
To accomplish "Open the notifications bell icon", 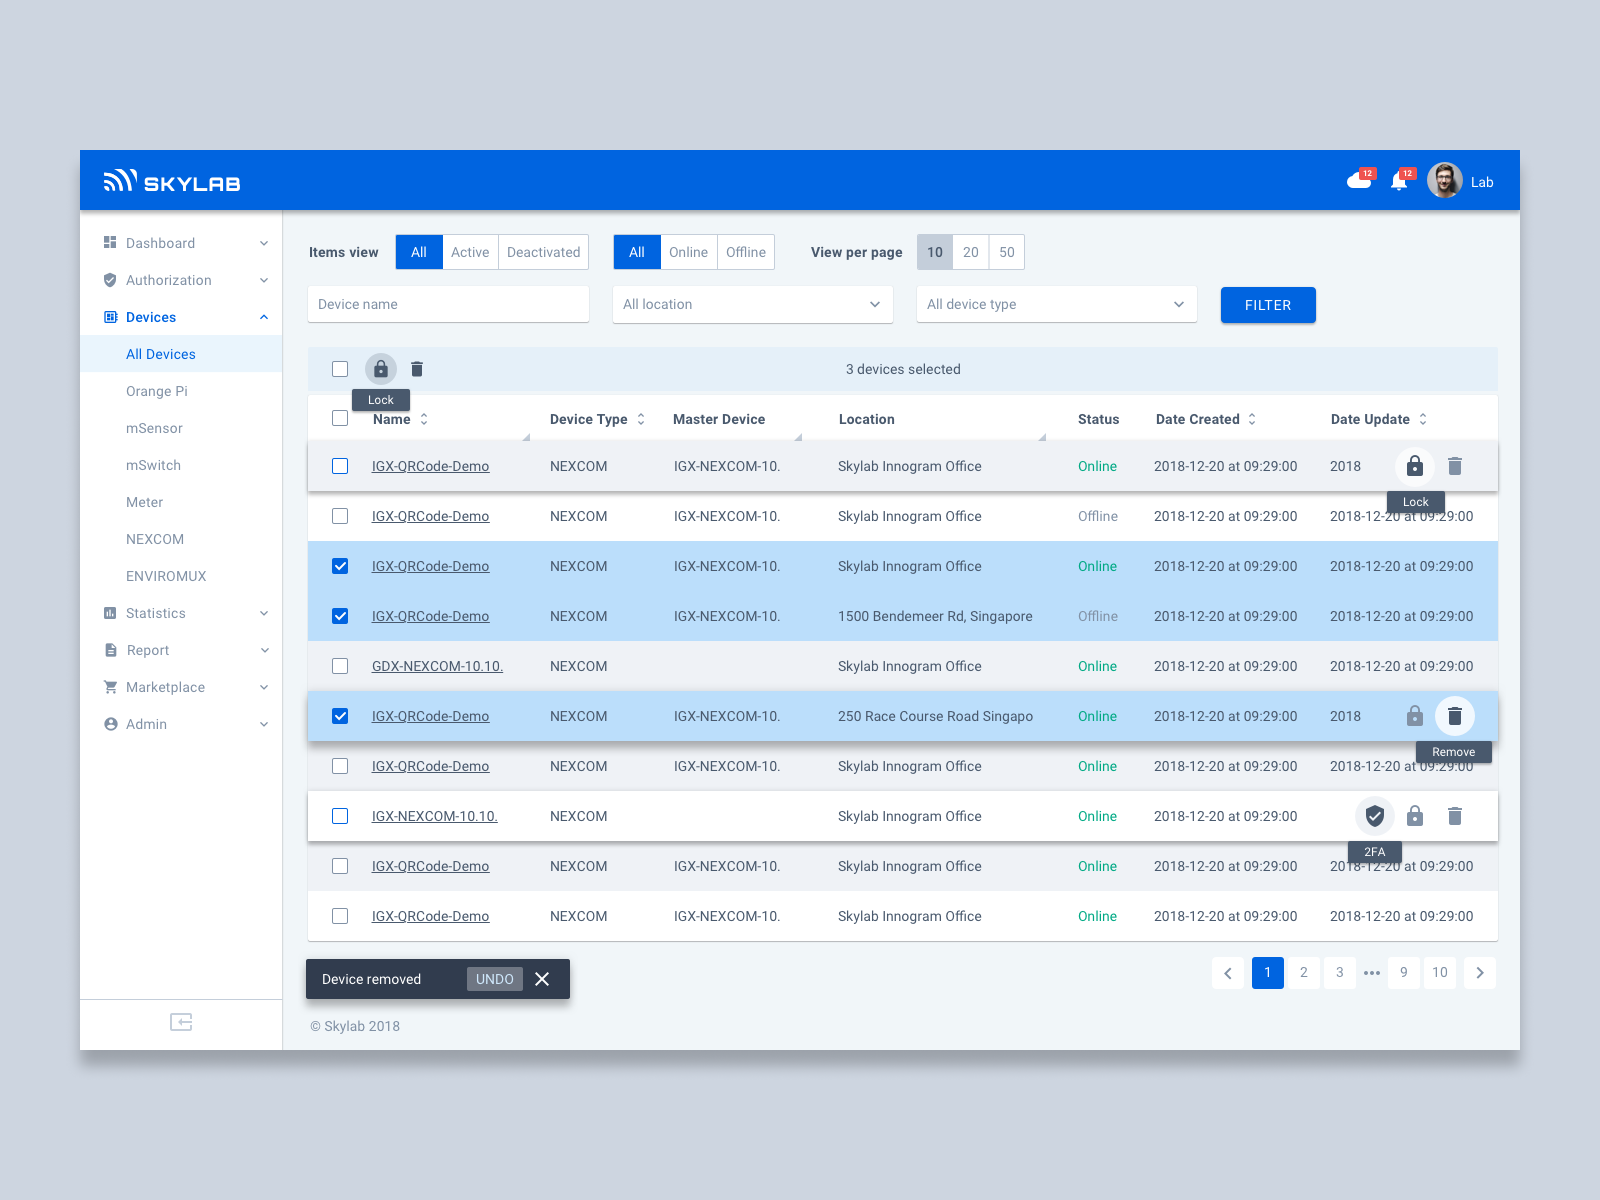I will (x=1399, y=181).
